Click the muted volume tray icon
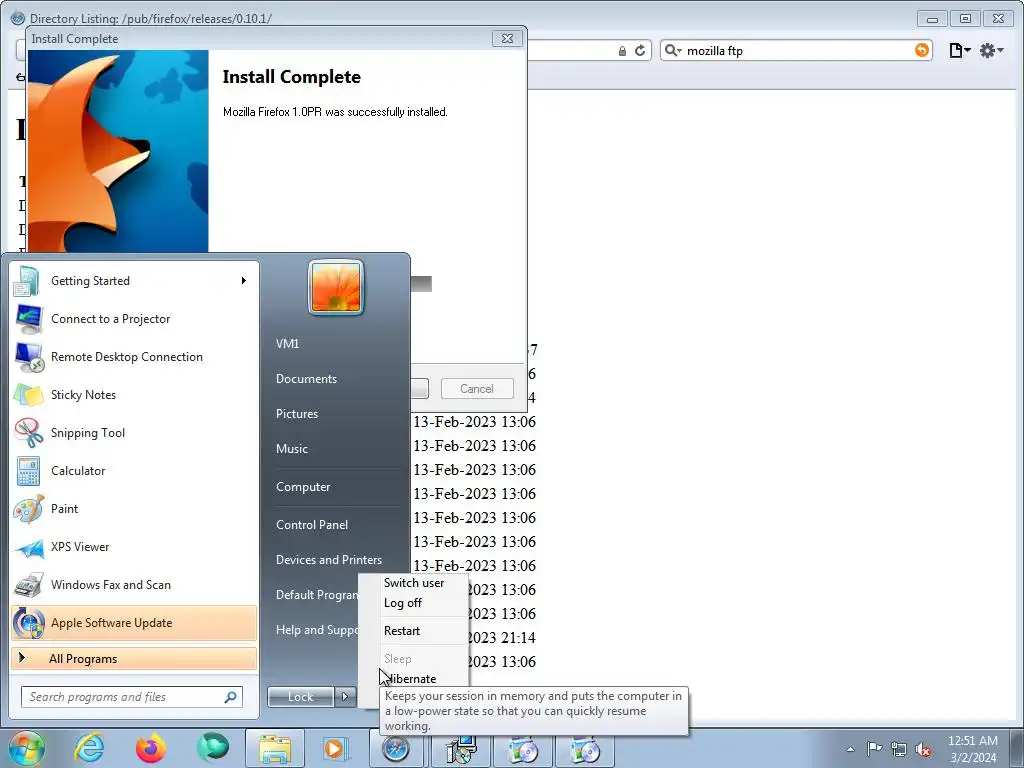 tap(923, 749)
